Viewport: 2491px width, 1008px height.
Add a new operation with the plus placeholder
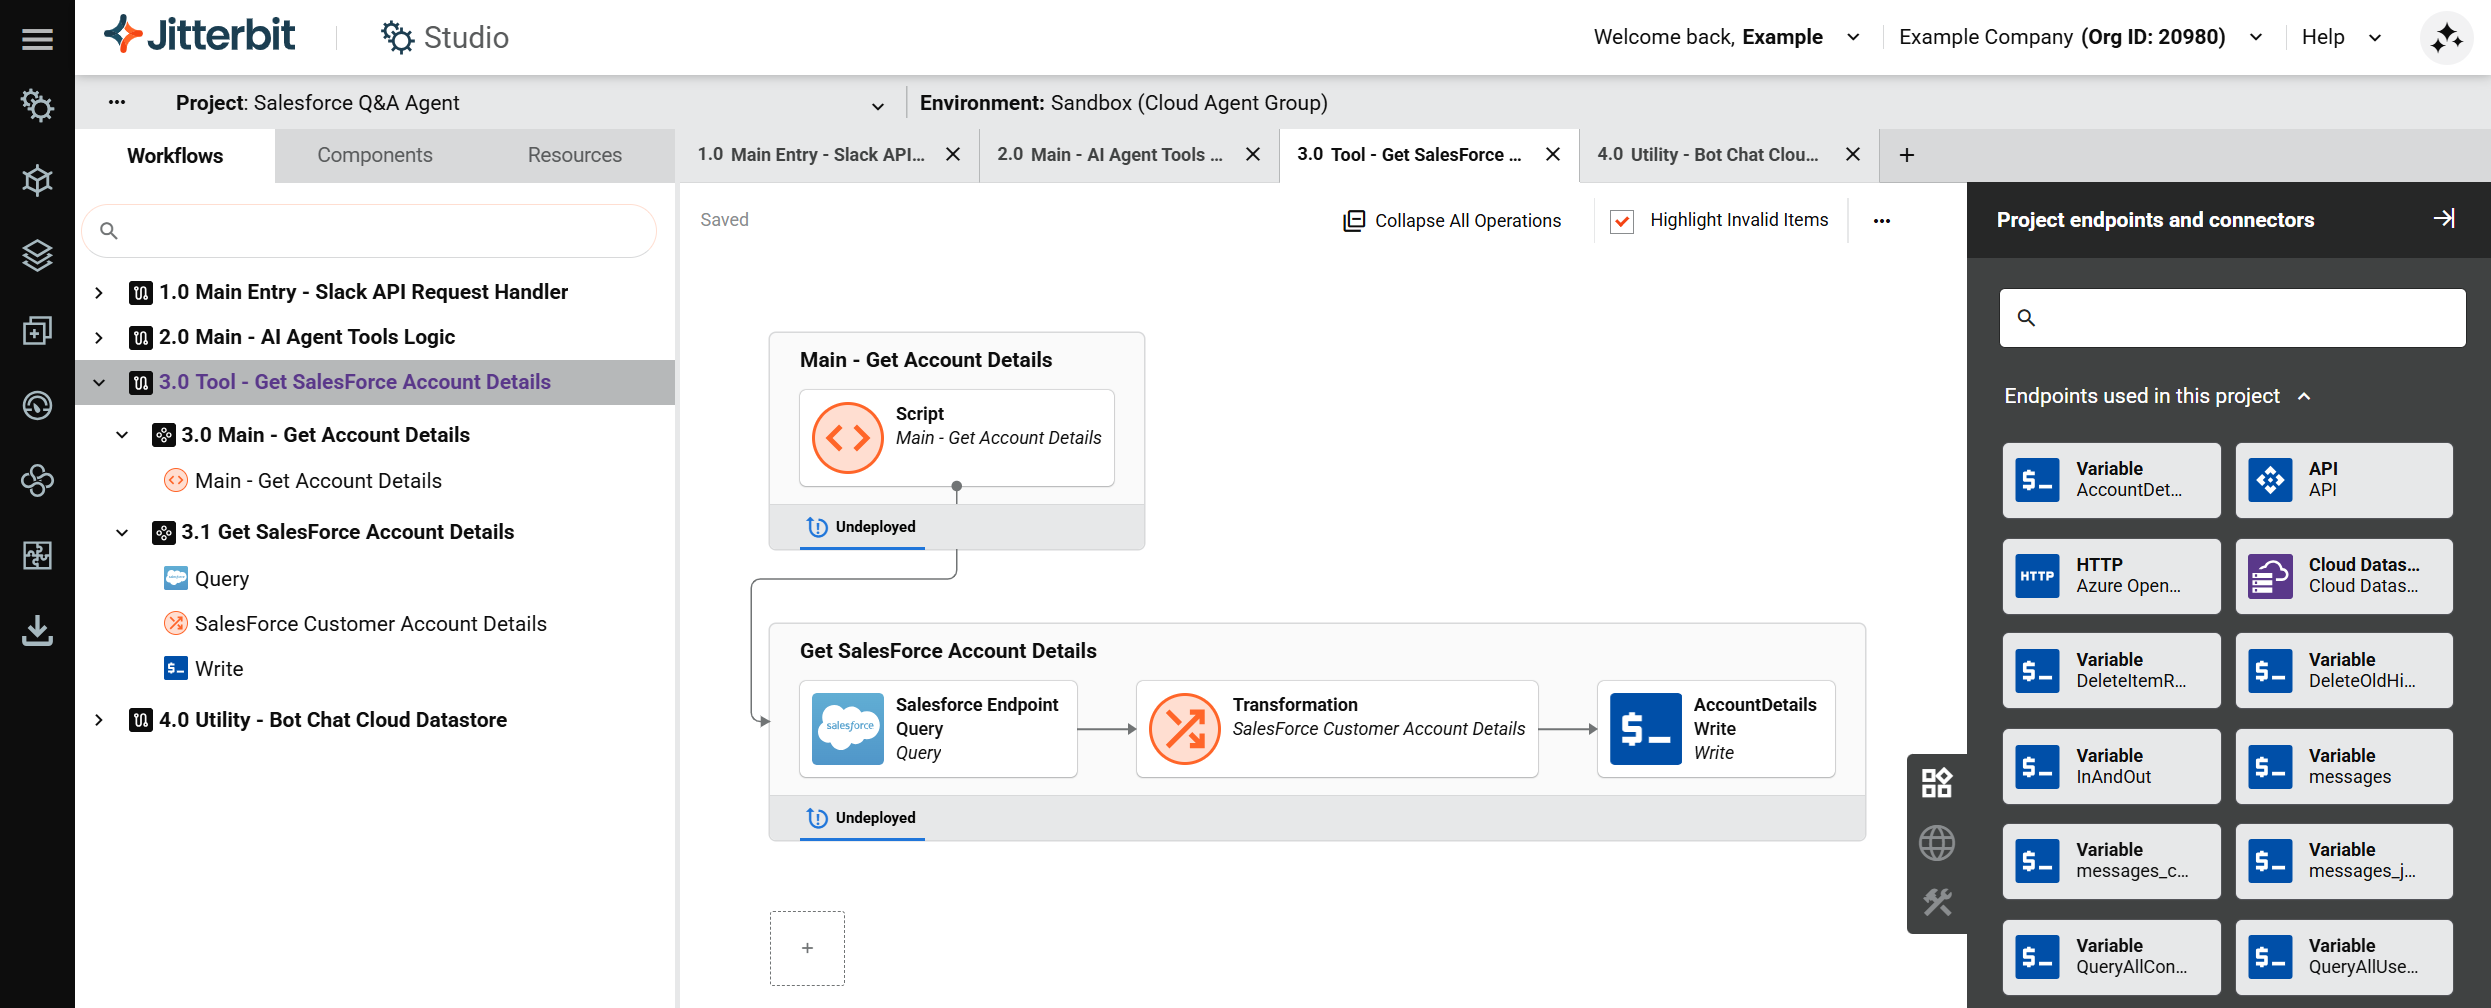click(x=807, y=948)
